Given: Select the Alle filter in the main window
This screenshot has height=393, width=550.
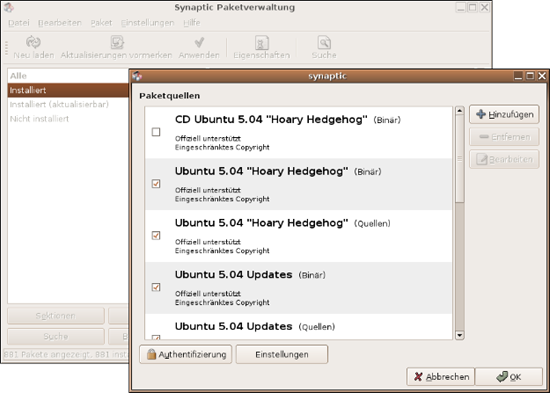Looking at the screenshot, I should [x=68, y=76].
